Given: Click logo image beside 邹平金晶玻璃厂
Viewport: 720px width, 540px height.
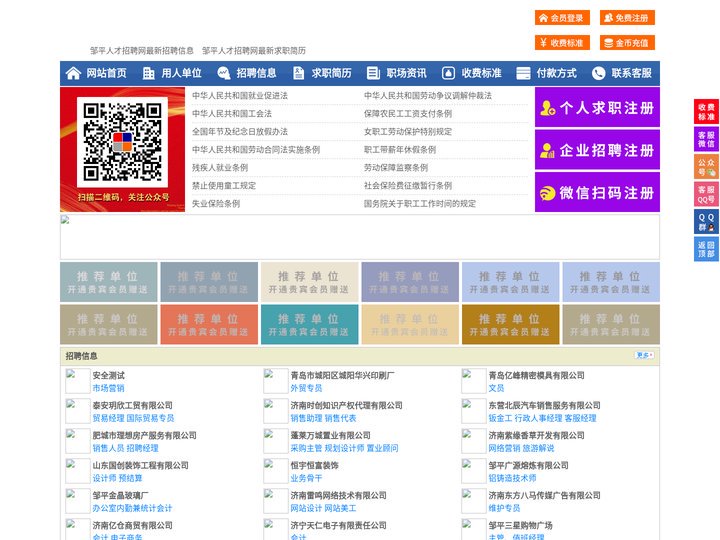Looking at the screenshot, I should click(x=77, y=501).
